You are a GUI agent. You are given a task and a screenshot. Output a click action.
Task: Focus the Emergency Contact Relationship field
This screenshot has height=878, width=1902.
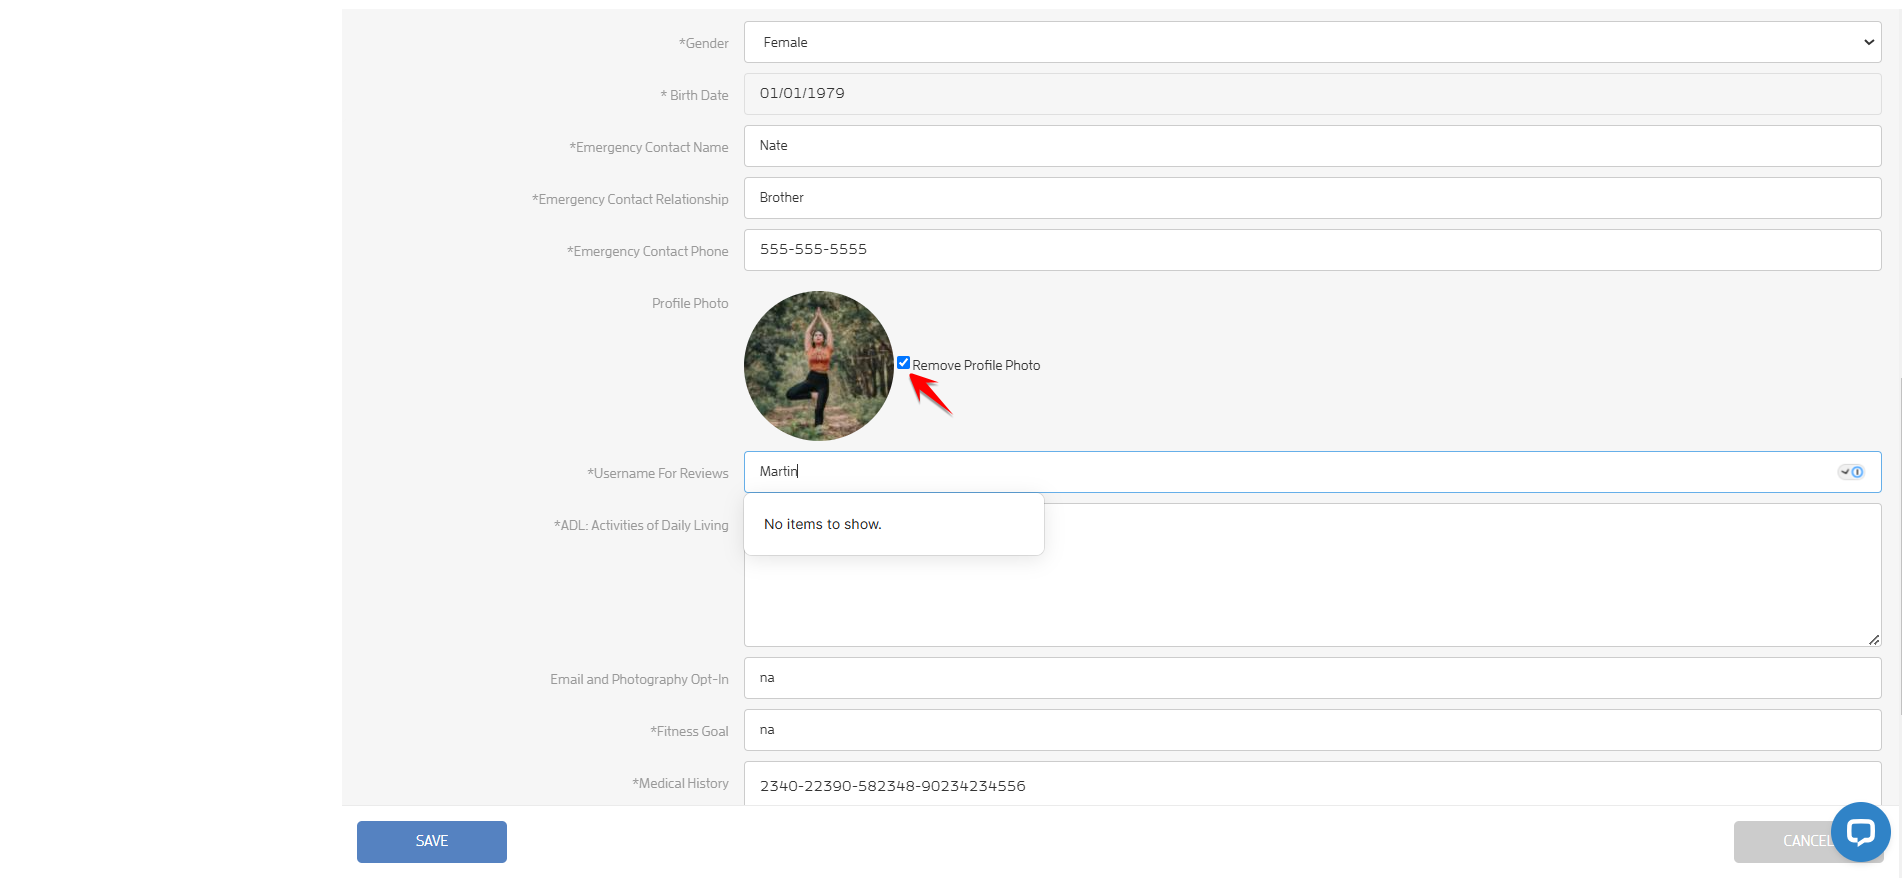1312,198
